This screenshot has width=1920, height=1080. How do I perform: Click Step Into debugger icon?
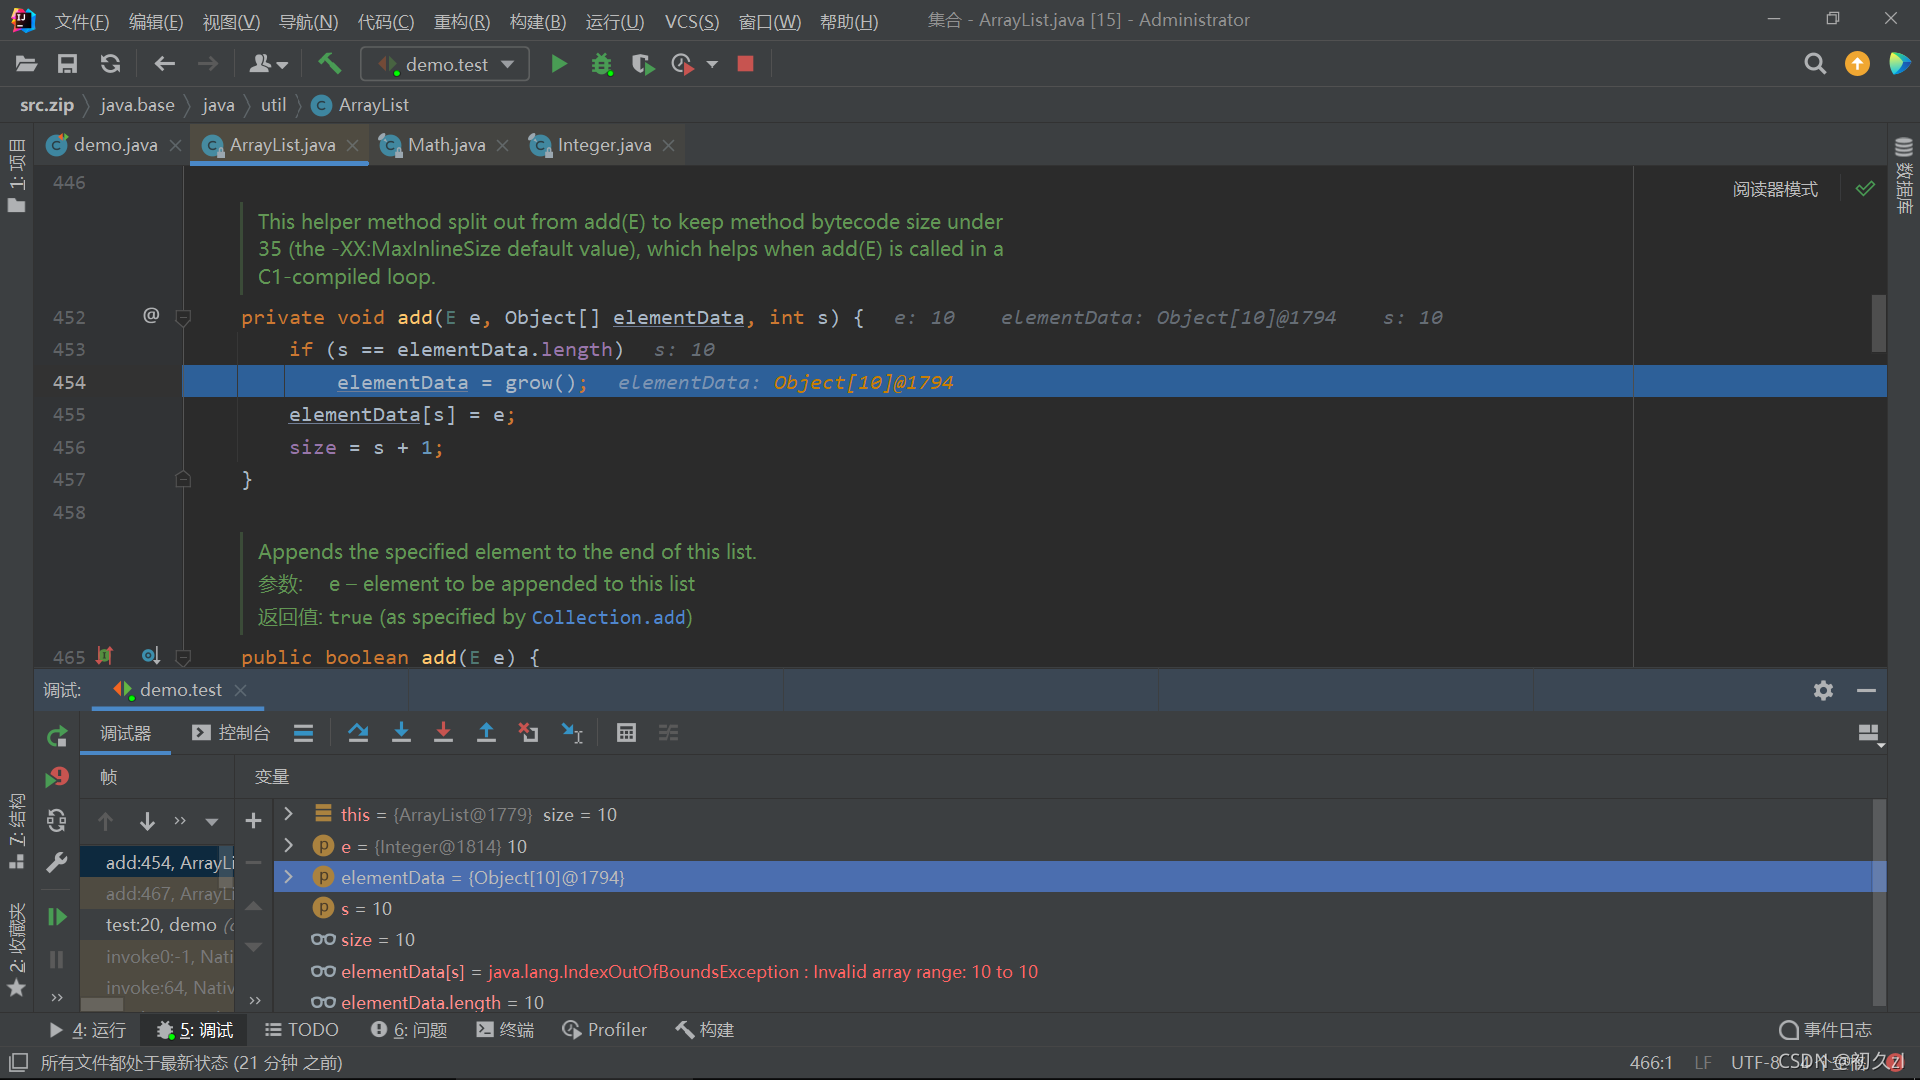pyautogui.click(x=401, y=733)
